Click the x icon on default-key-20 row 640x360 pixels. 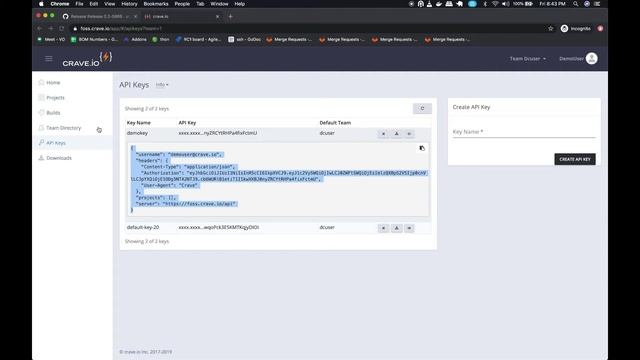pyautogui.click(x=383, y=228)
